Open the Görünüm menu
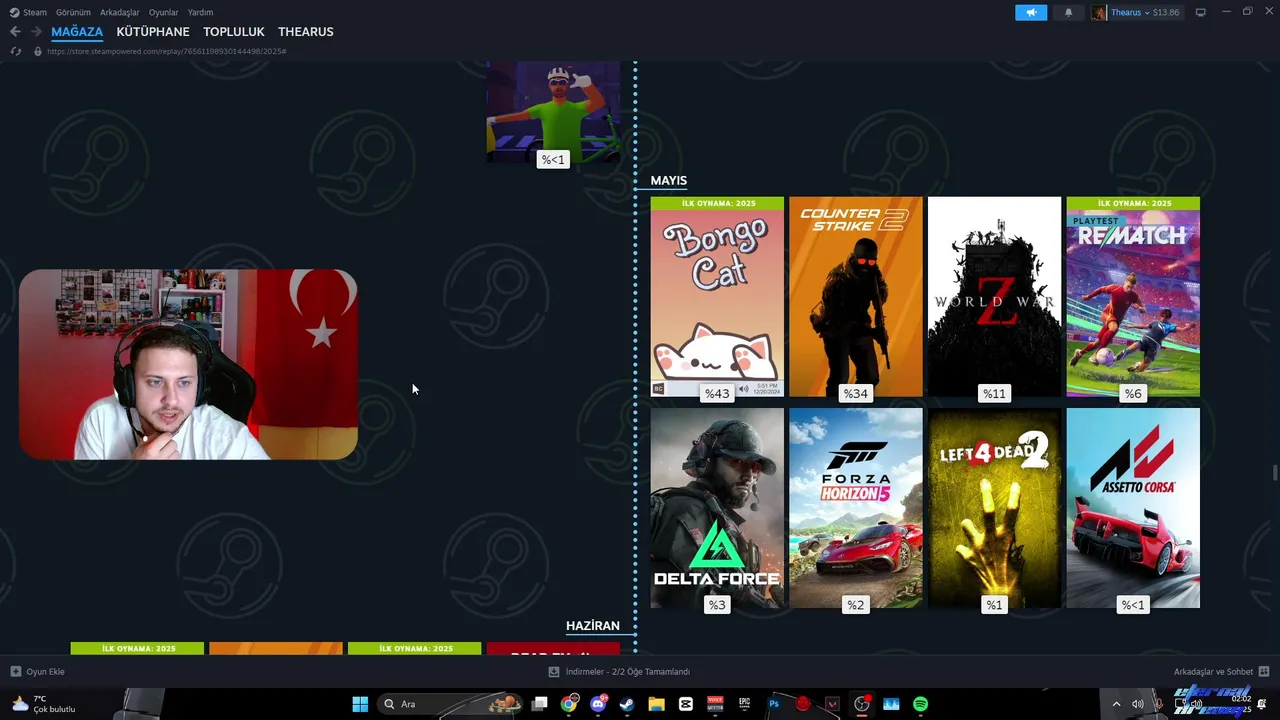 (x=73, y=12)
